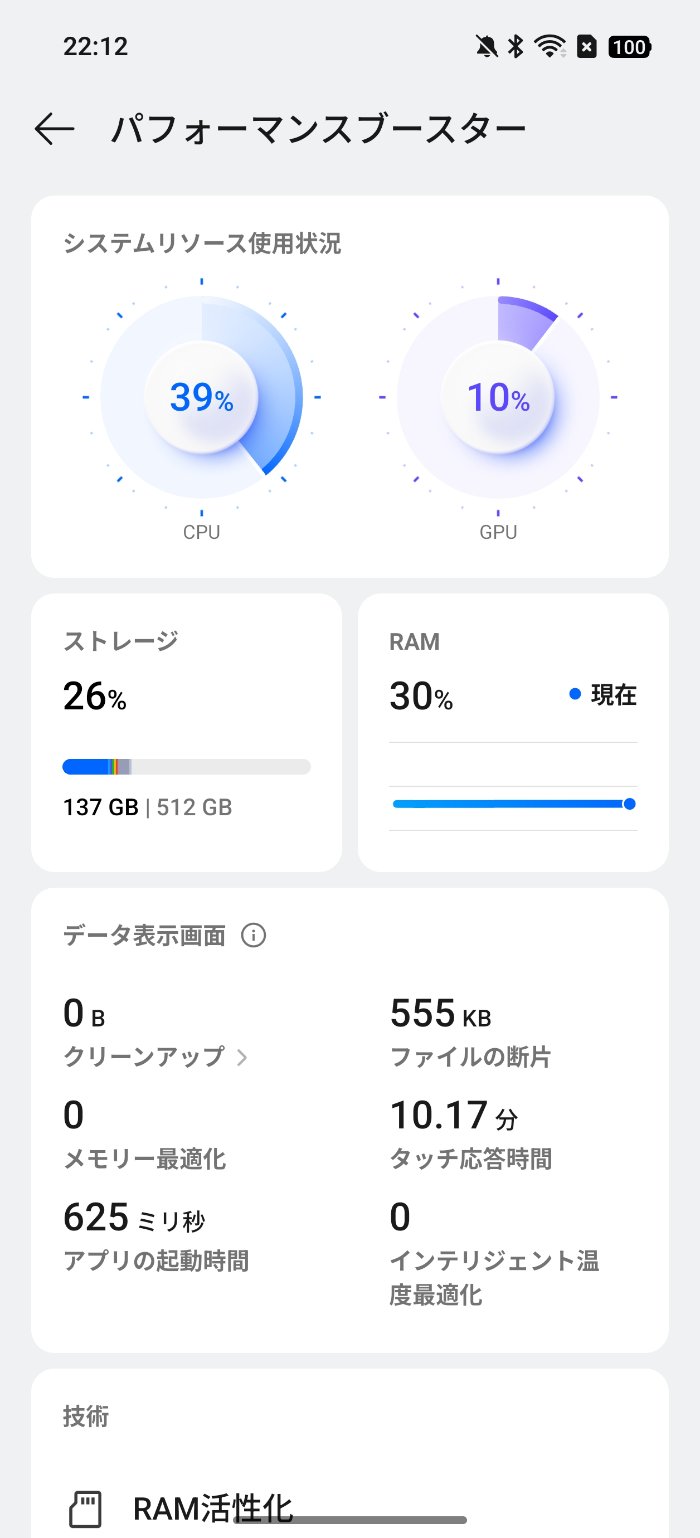Tap the muted notification bell icon
The width and height of the screenshot is (700, 1538).
(x=487, y=46)
